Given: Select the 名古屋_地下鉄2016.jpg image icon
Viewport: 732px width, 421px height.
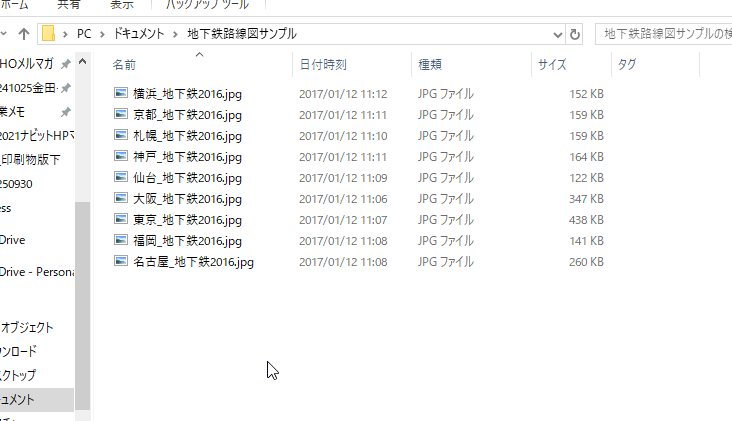Looking at the screenshot, I should pos(121,261).
